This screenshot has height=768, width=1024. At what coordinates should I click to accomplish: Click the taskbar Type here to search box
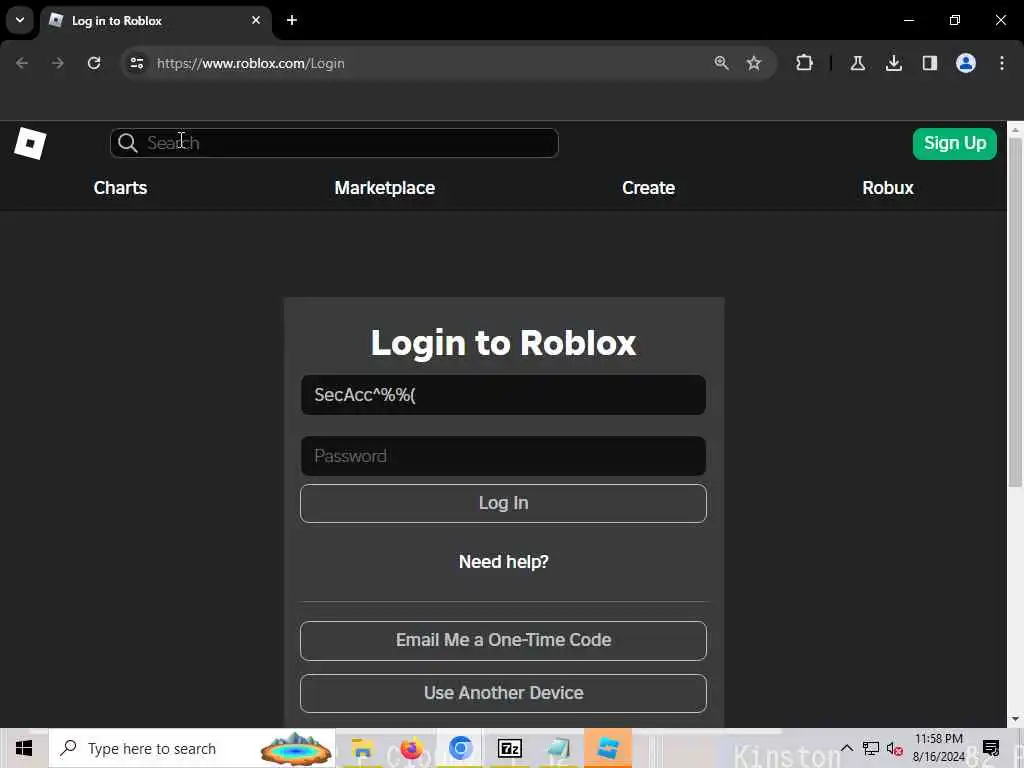(x=191, y=748)
